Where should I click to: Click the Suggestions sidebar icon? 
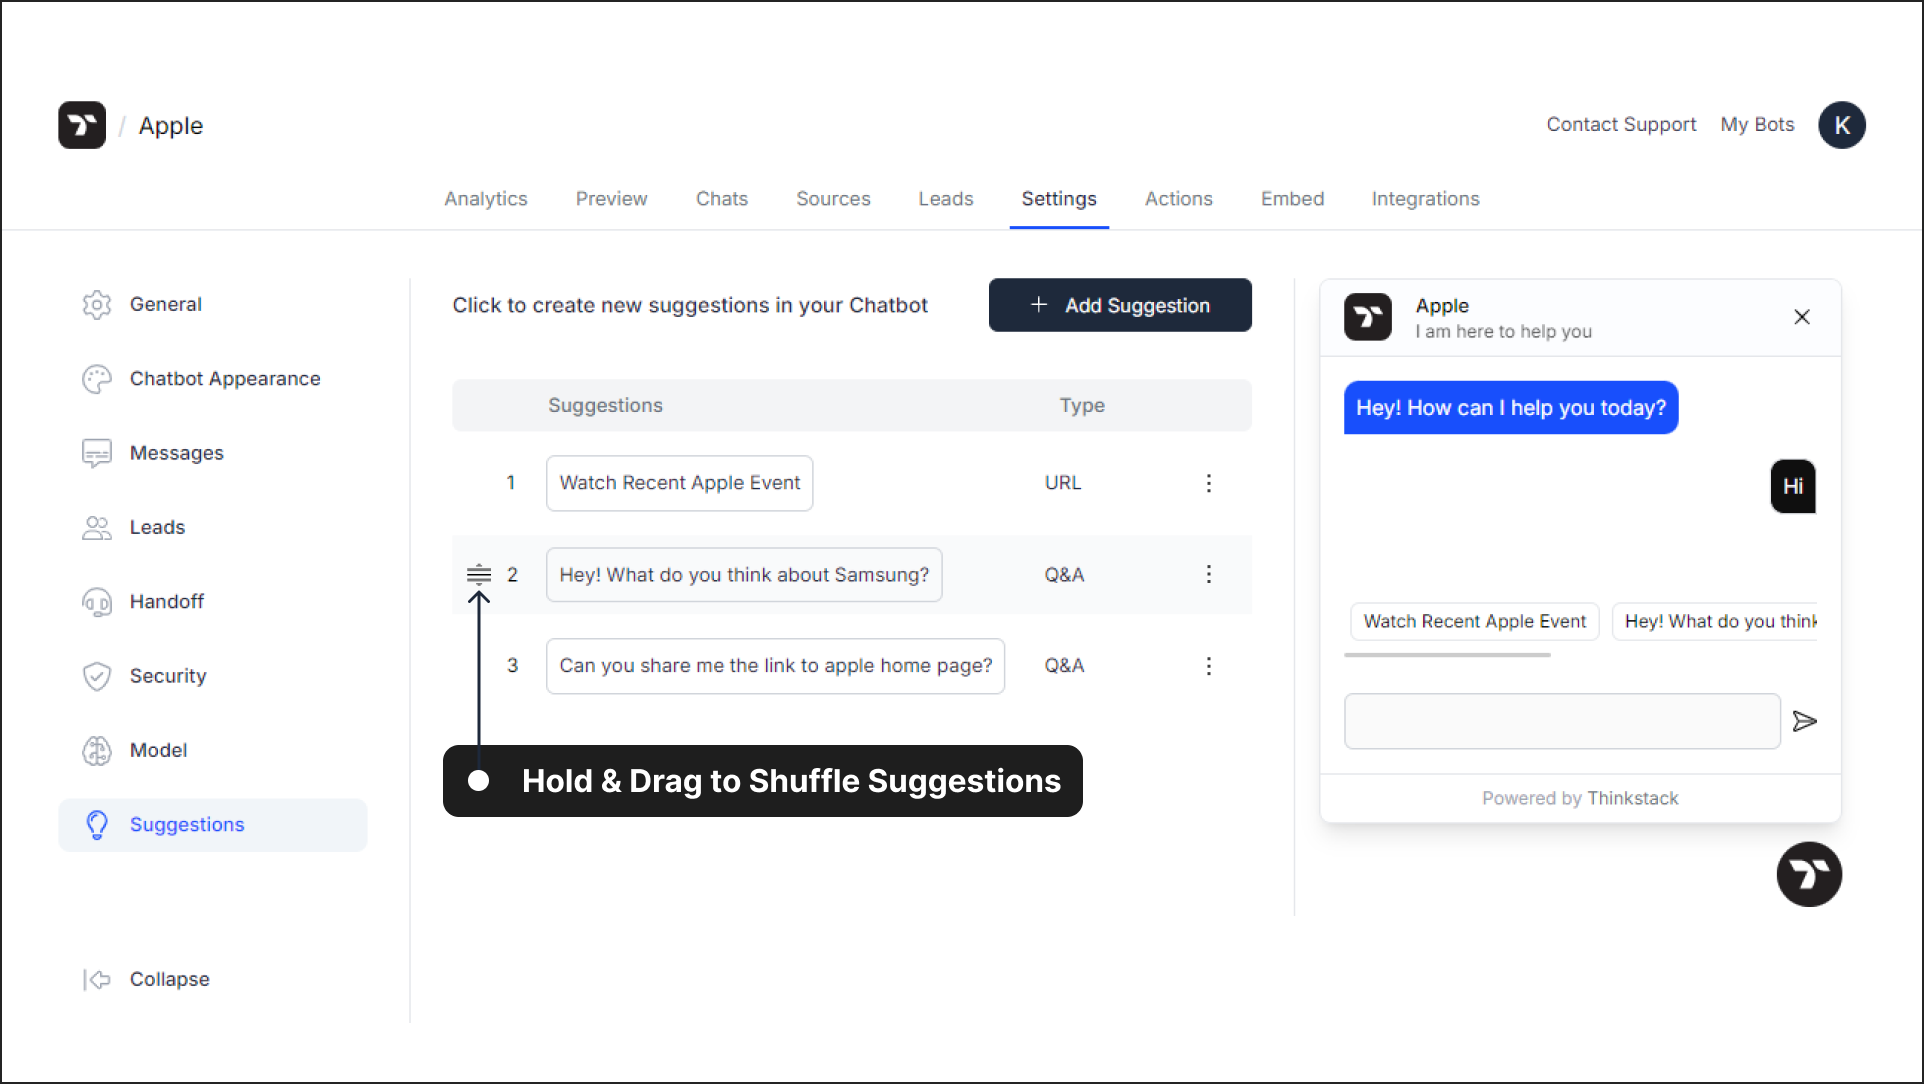pos(98,824)
